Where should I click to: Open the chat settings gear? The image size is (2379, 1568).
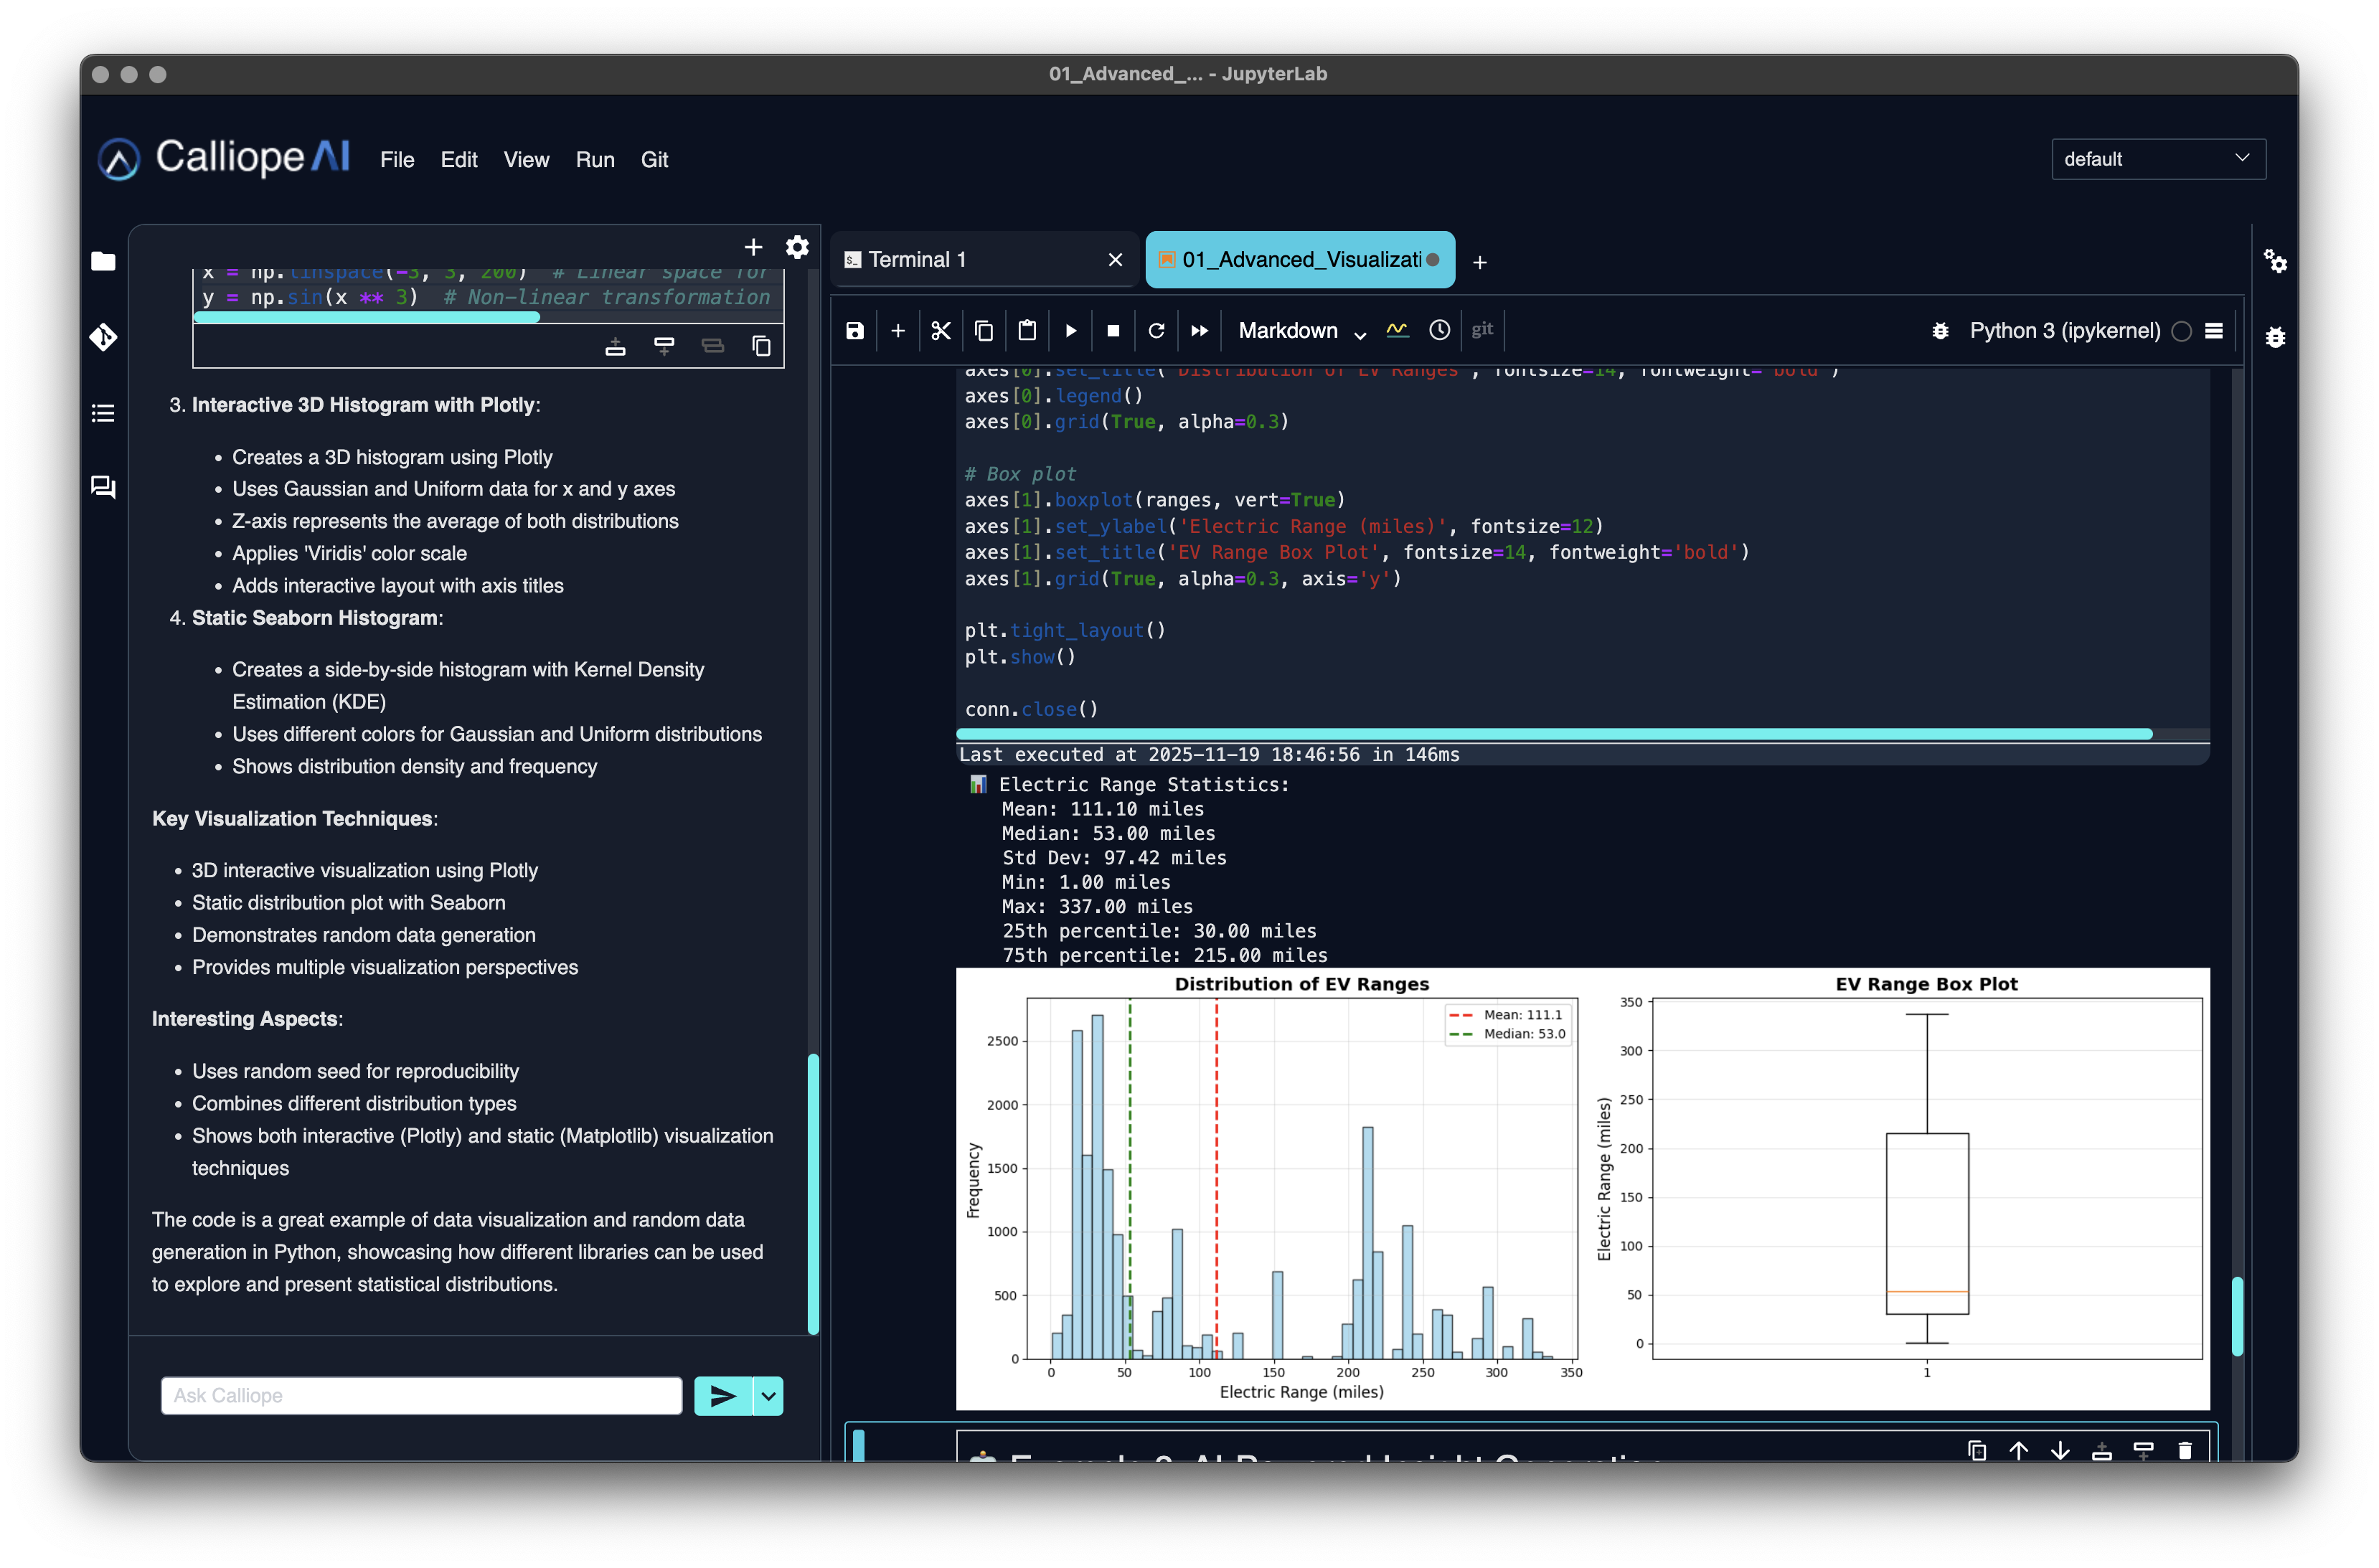(x=797, y=247)
